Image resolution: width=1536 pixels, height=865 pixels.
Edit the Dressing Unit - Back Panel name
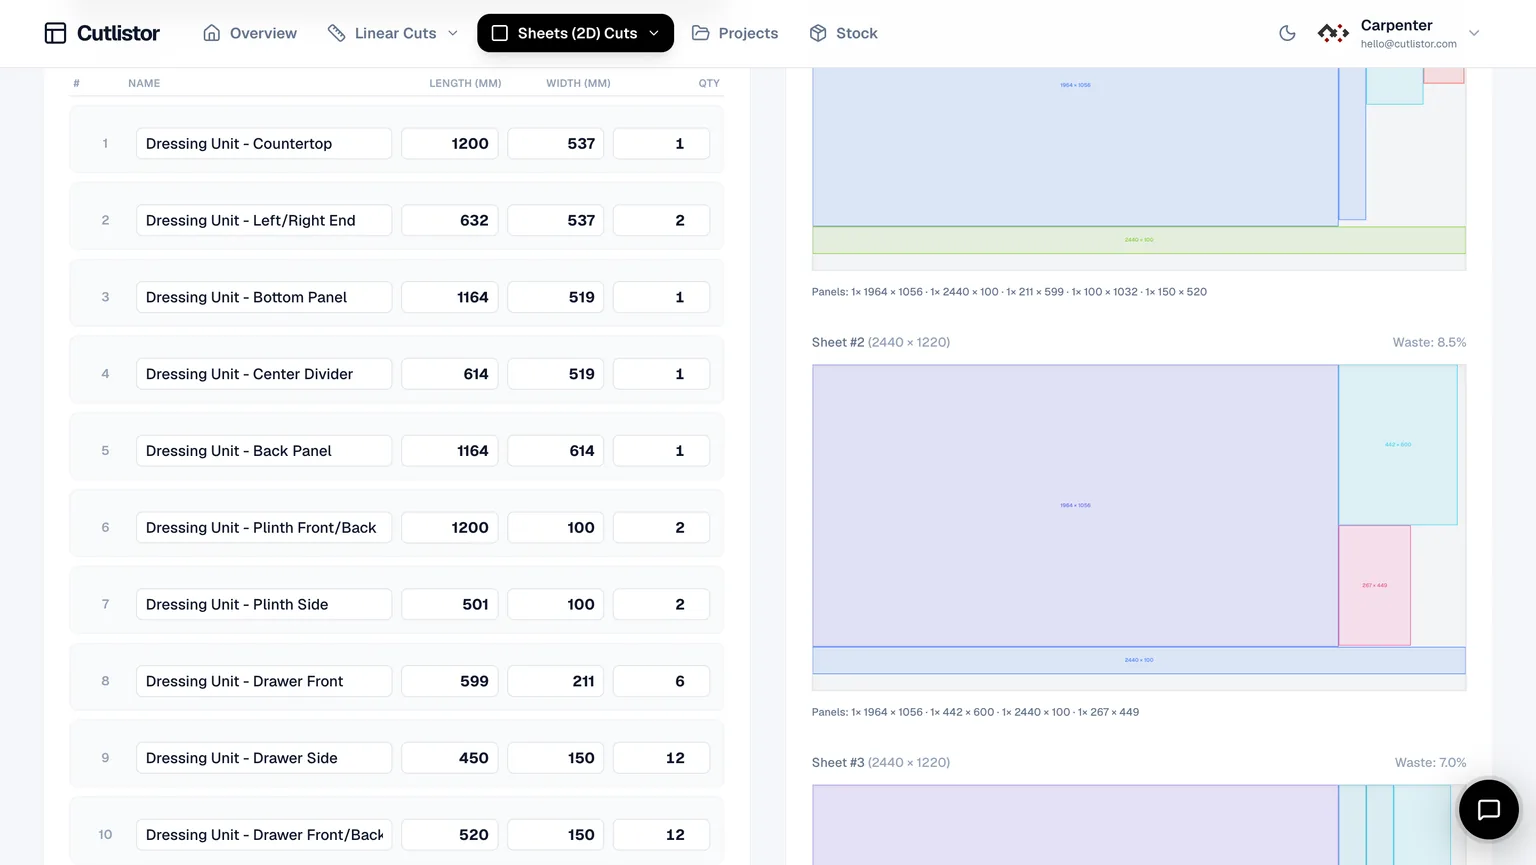pos(264,451)
